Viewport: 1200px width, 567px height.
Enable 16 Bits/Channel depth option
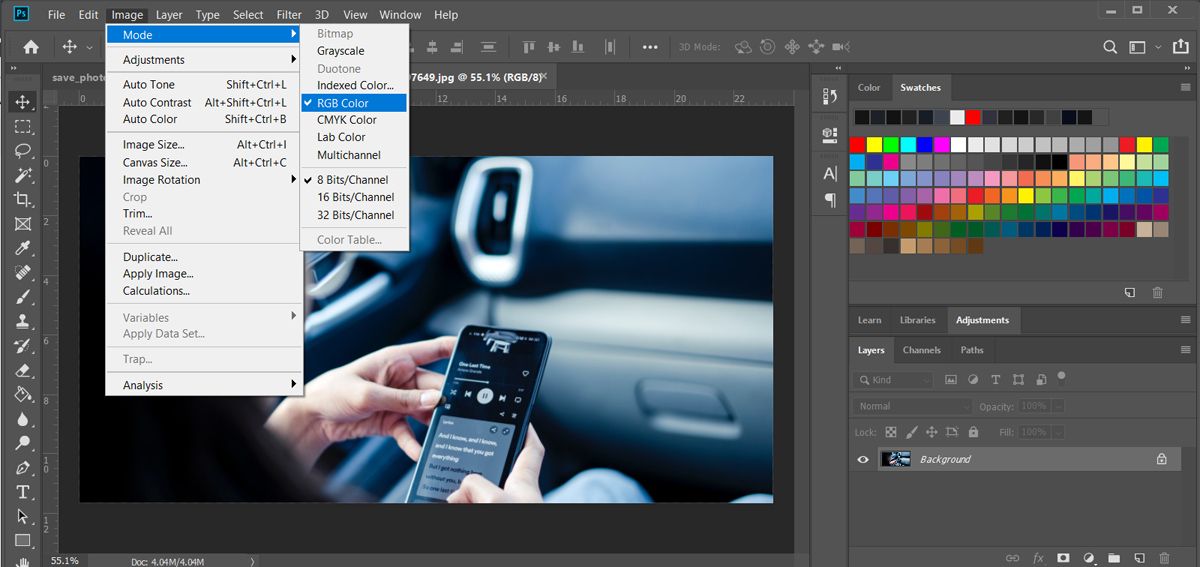355,197
